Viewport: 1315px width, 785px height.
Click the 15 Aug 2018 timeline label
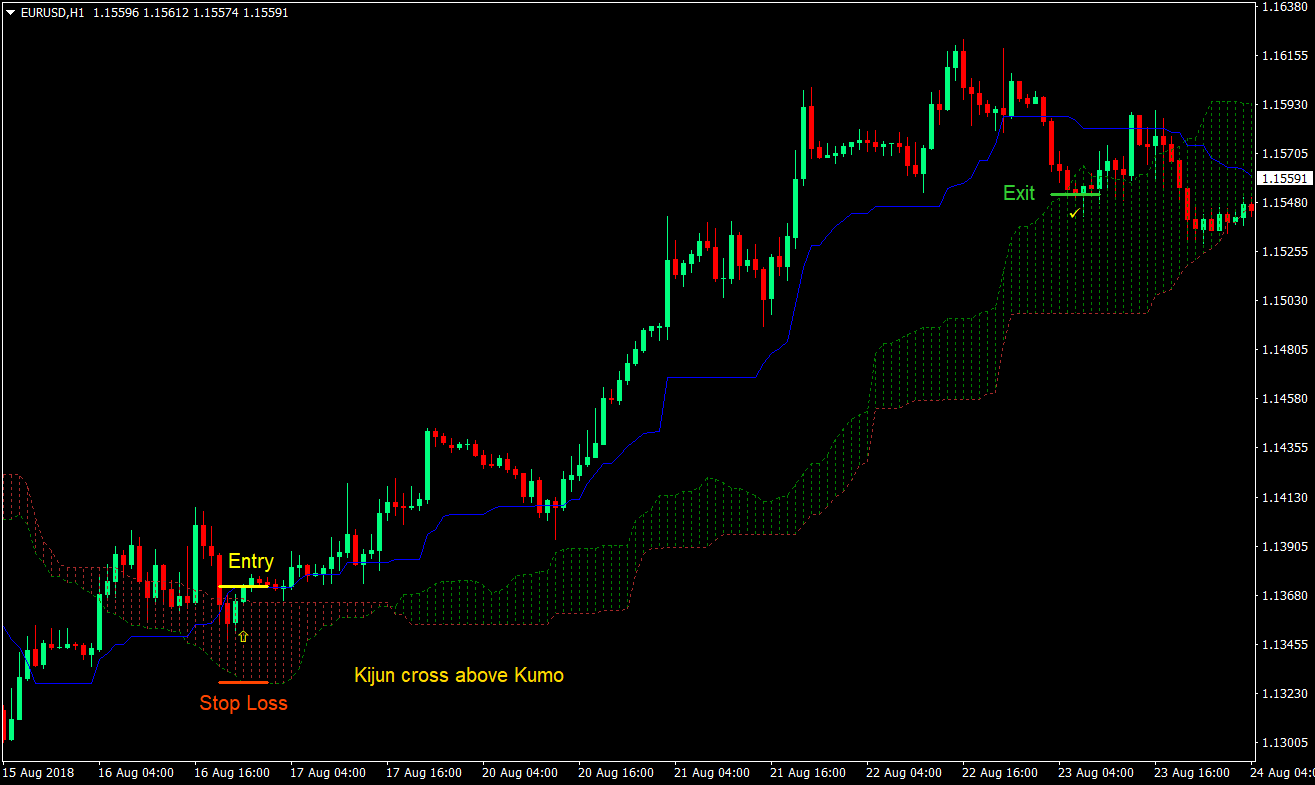(x=40, y=772)
